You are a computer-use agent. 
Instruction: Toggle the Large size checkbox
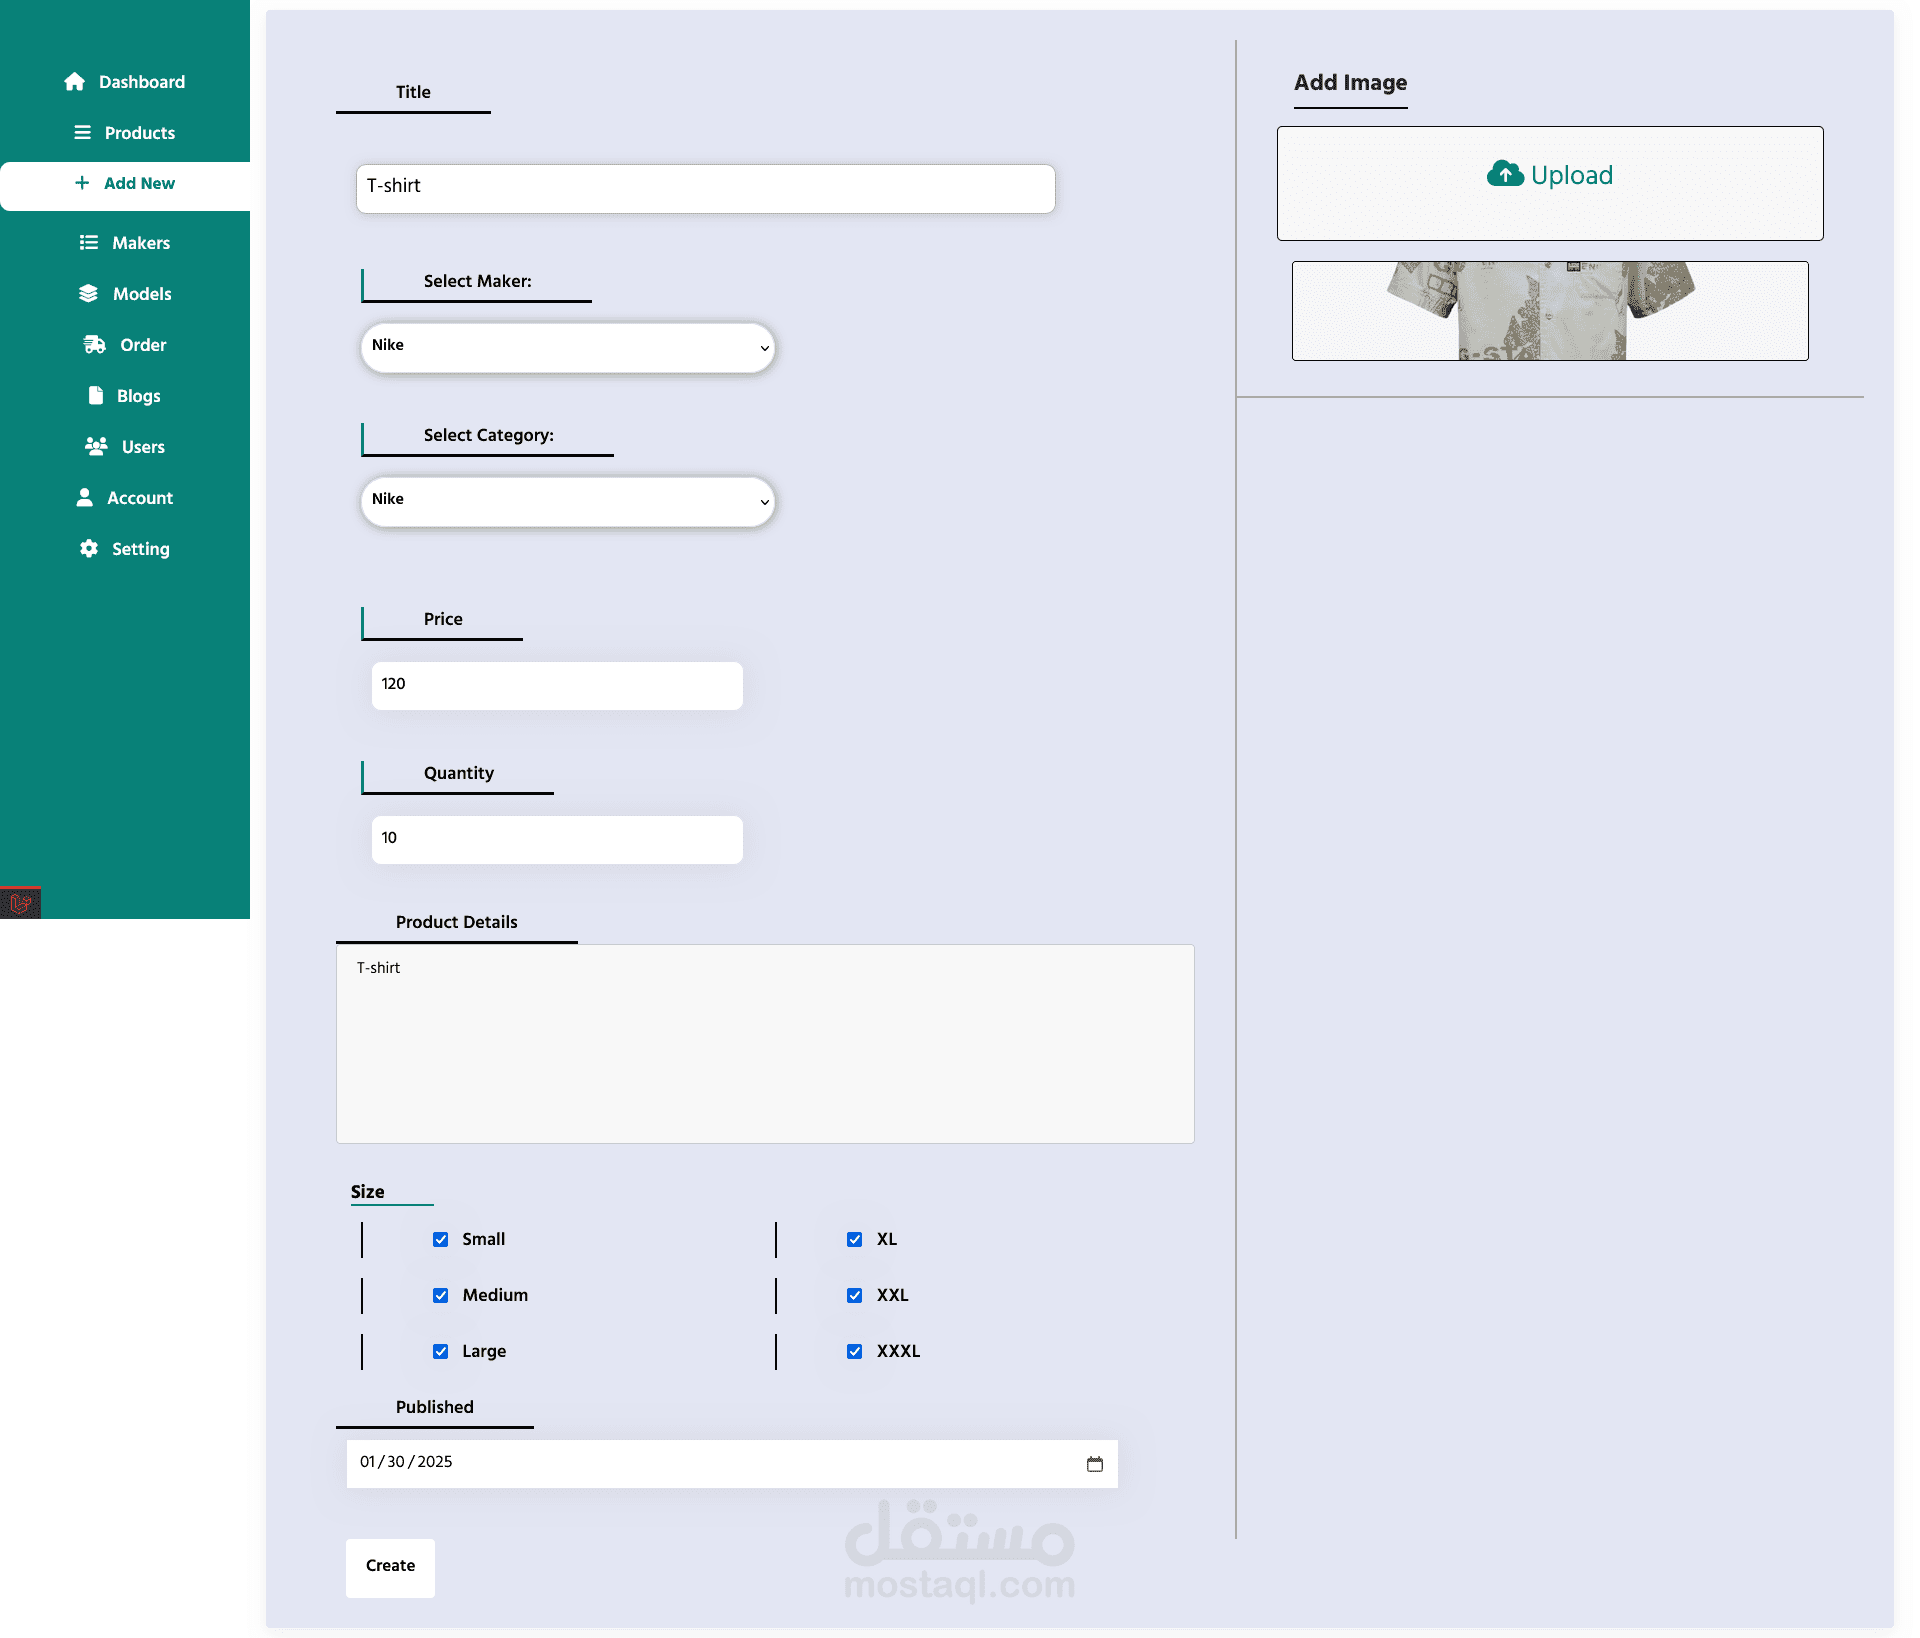tap(441, 1352)
